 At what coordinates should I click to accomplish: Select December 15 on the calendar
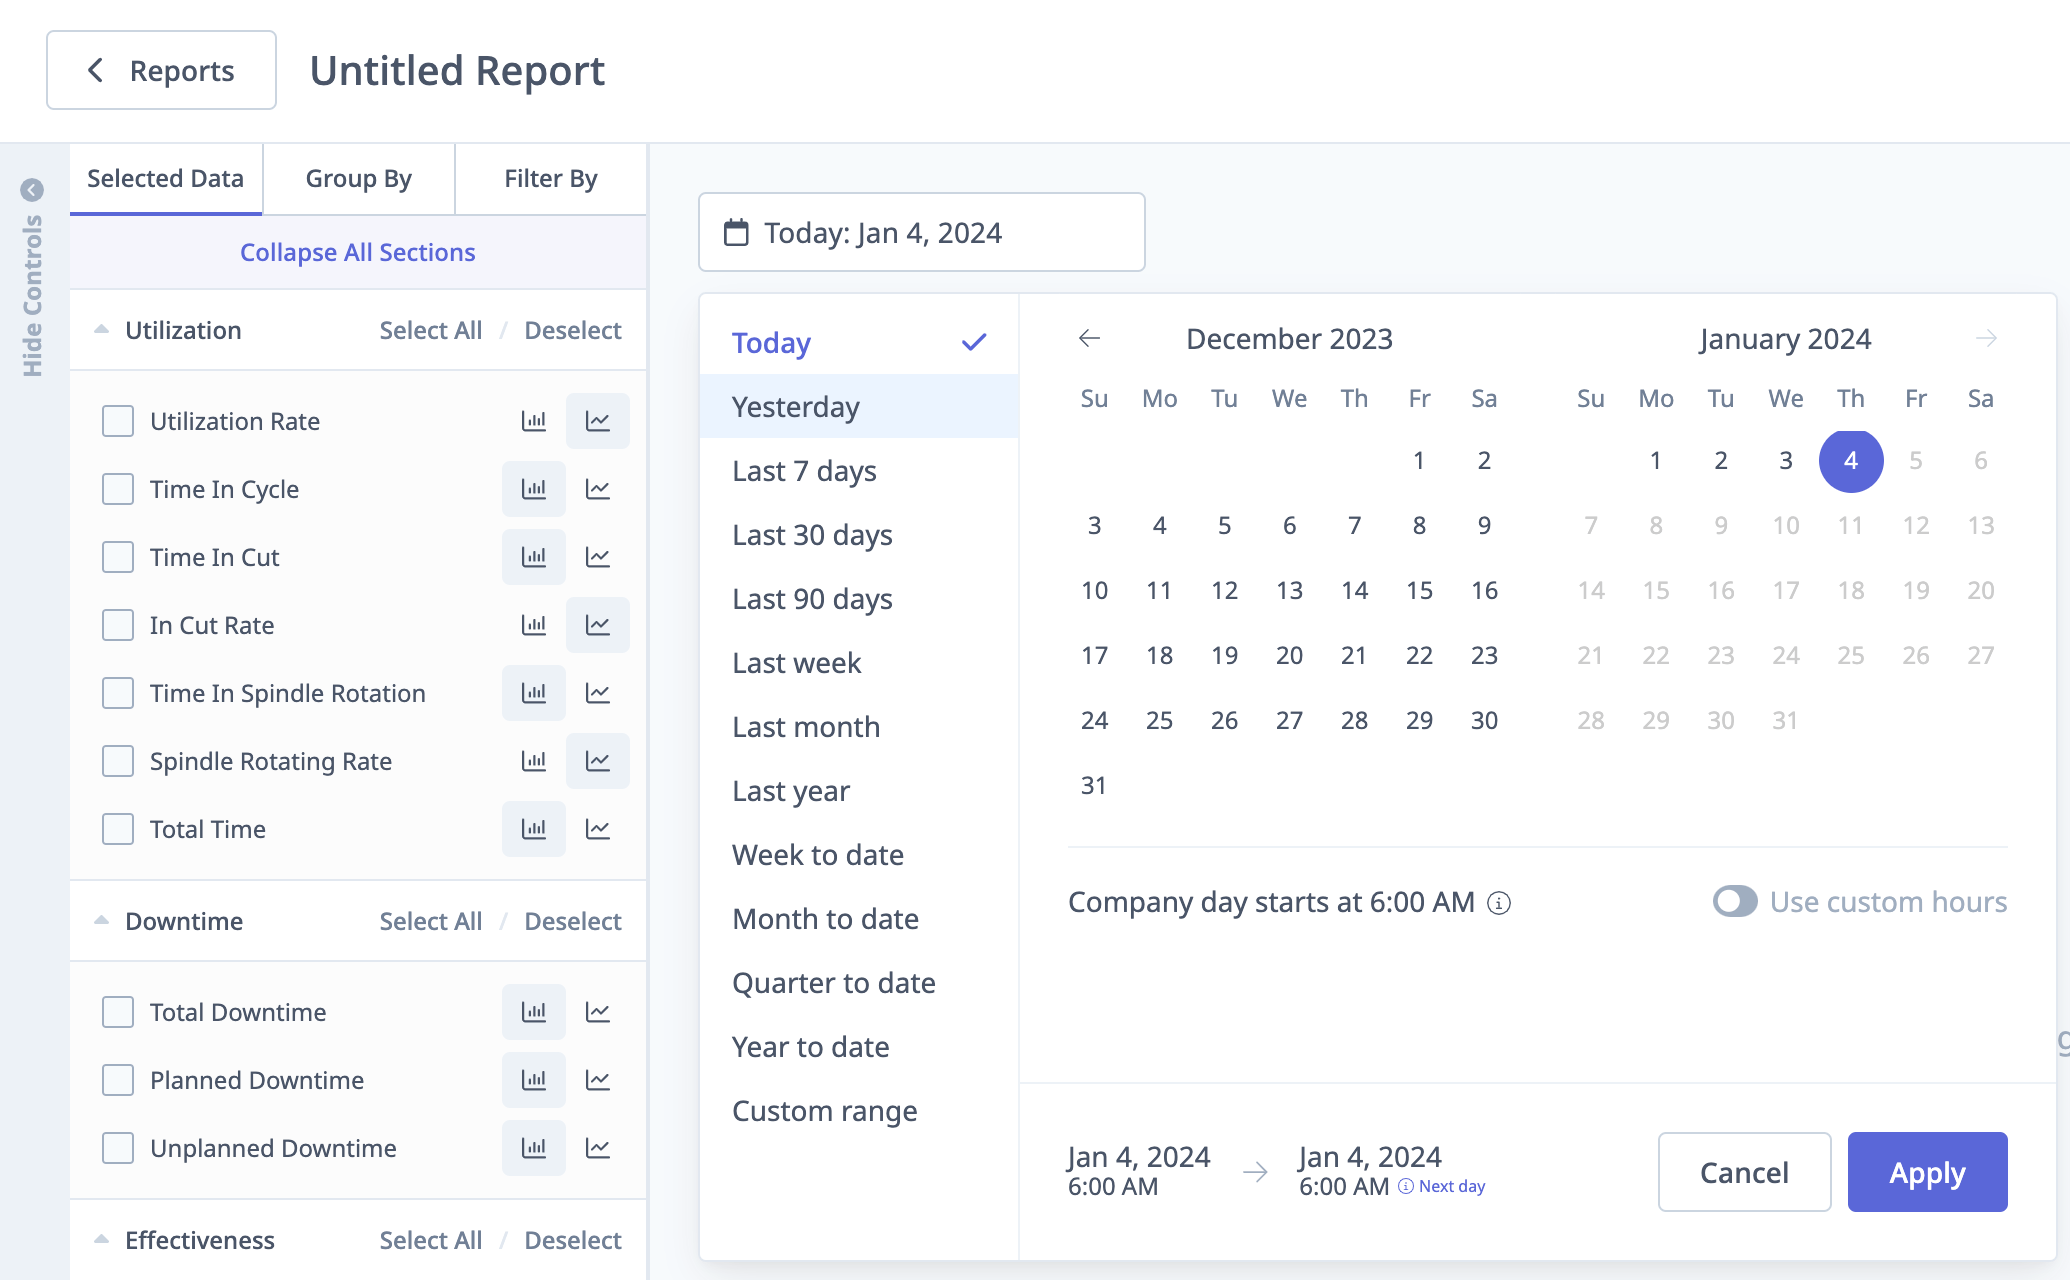click(1419, 590)
